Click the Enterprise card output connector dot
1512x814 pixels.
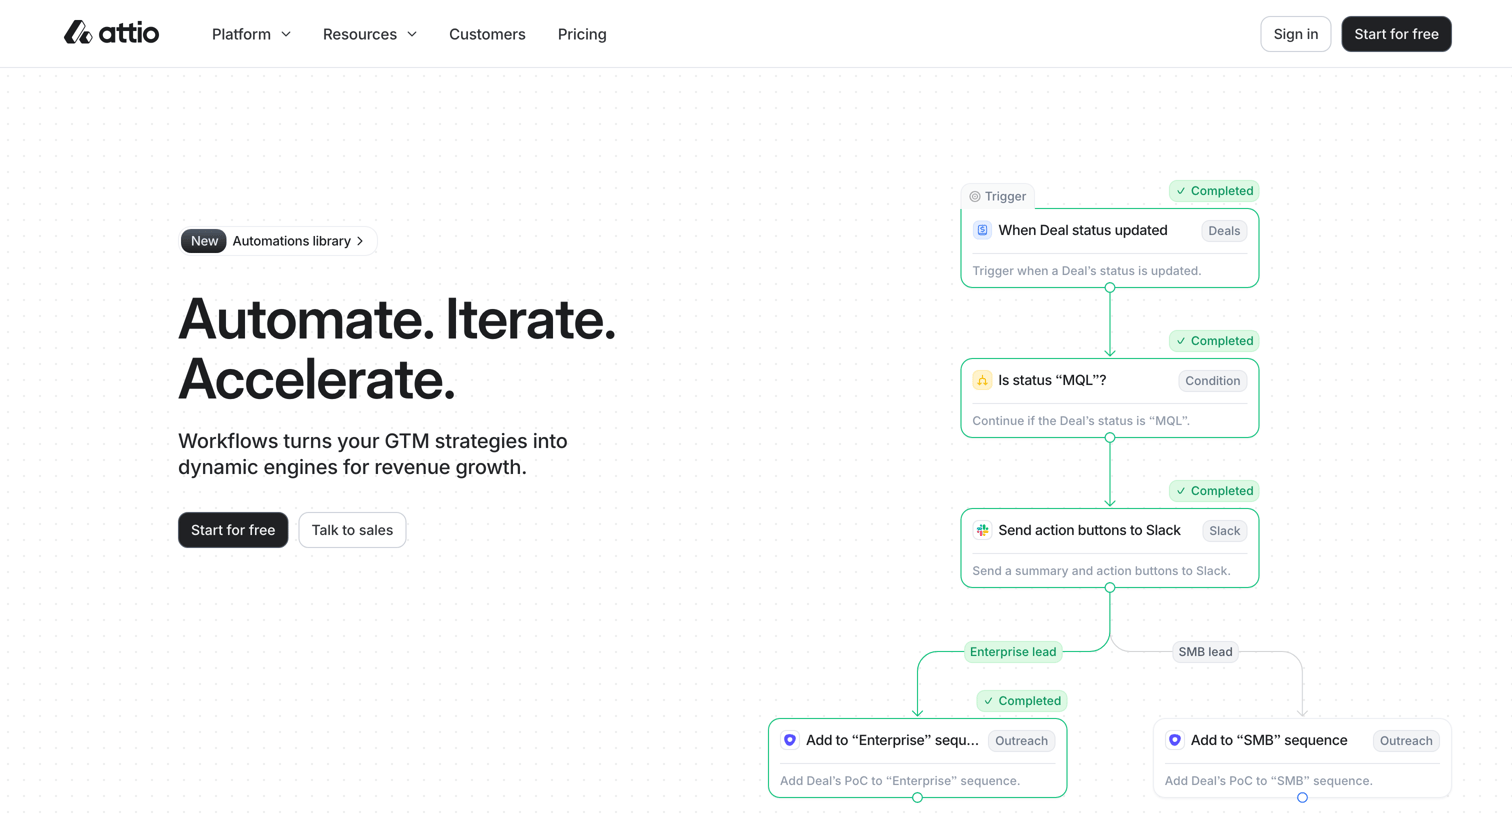click(x=917, y=798)
